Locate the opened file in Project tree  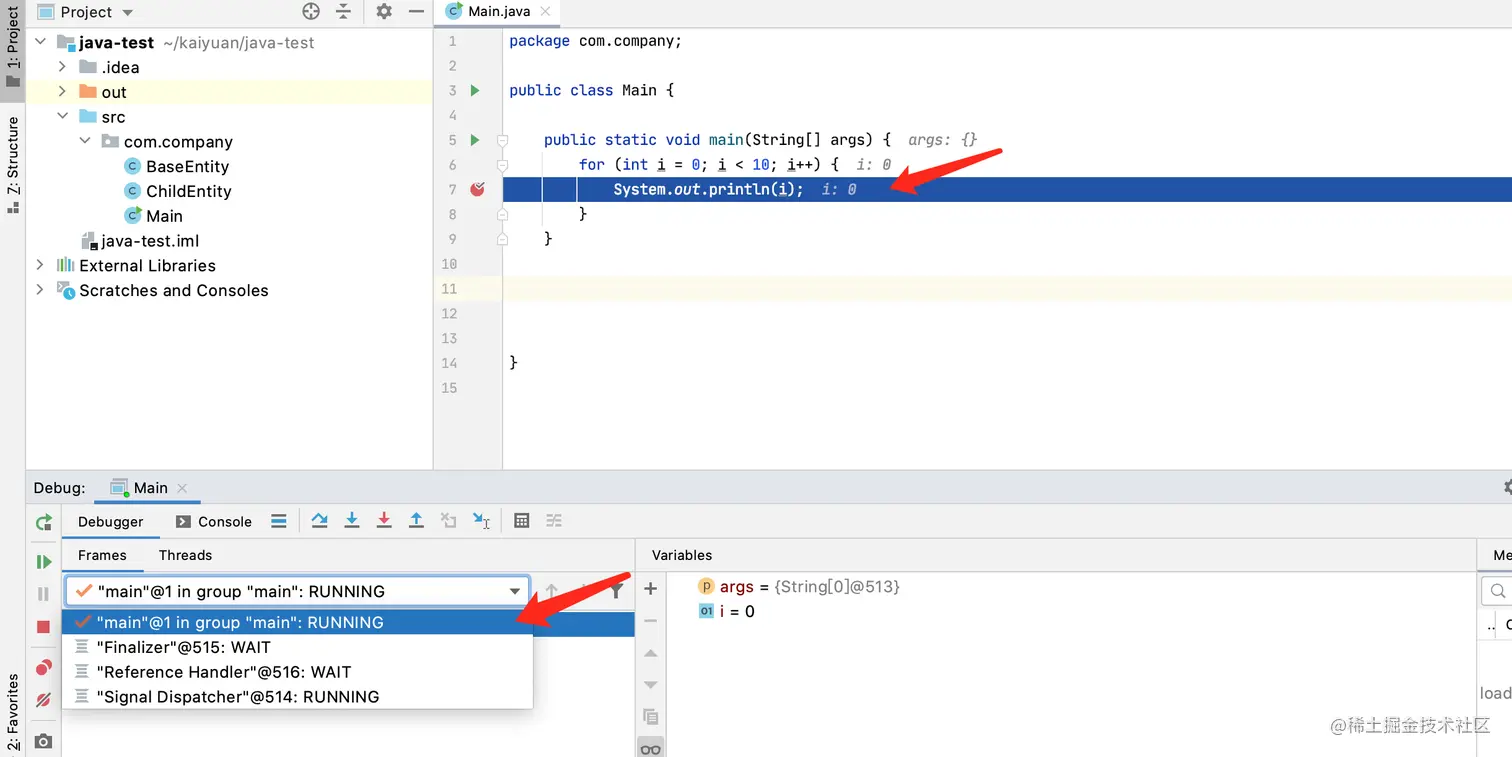pyautogui.click(x=311, y=12)
